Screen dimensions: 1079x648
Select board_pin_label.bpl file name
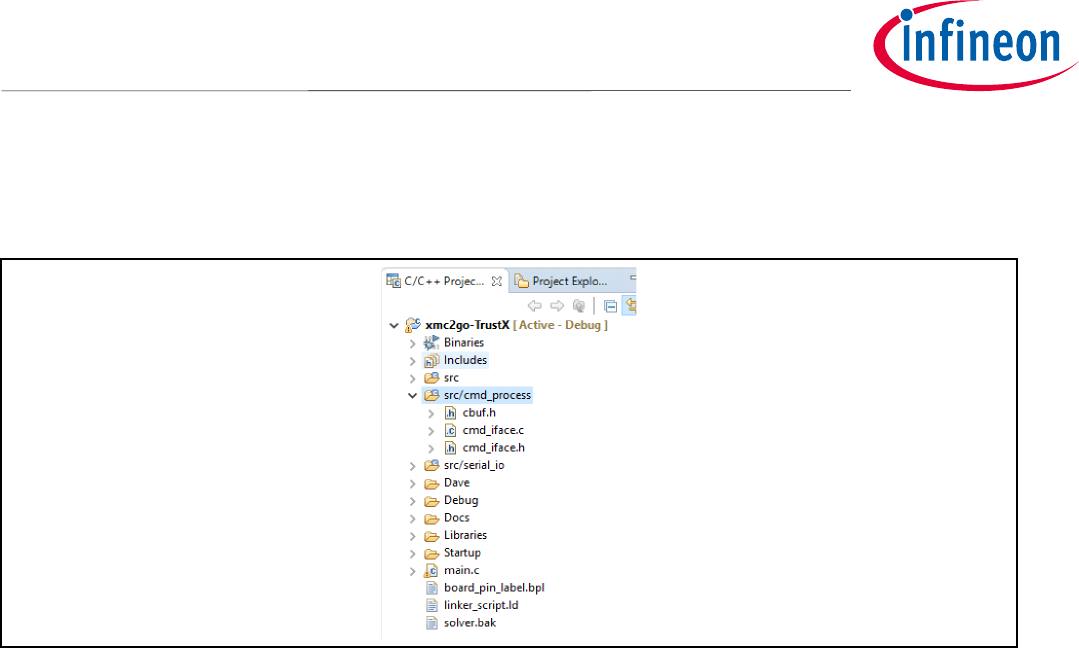[494, 588]
